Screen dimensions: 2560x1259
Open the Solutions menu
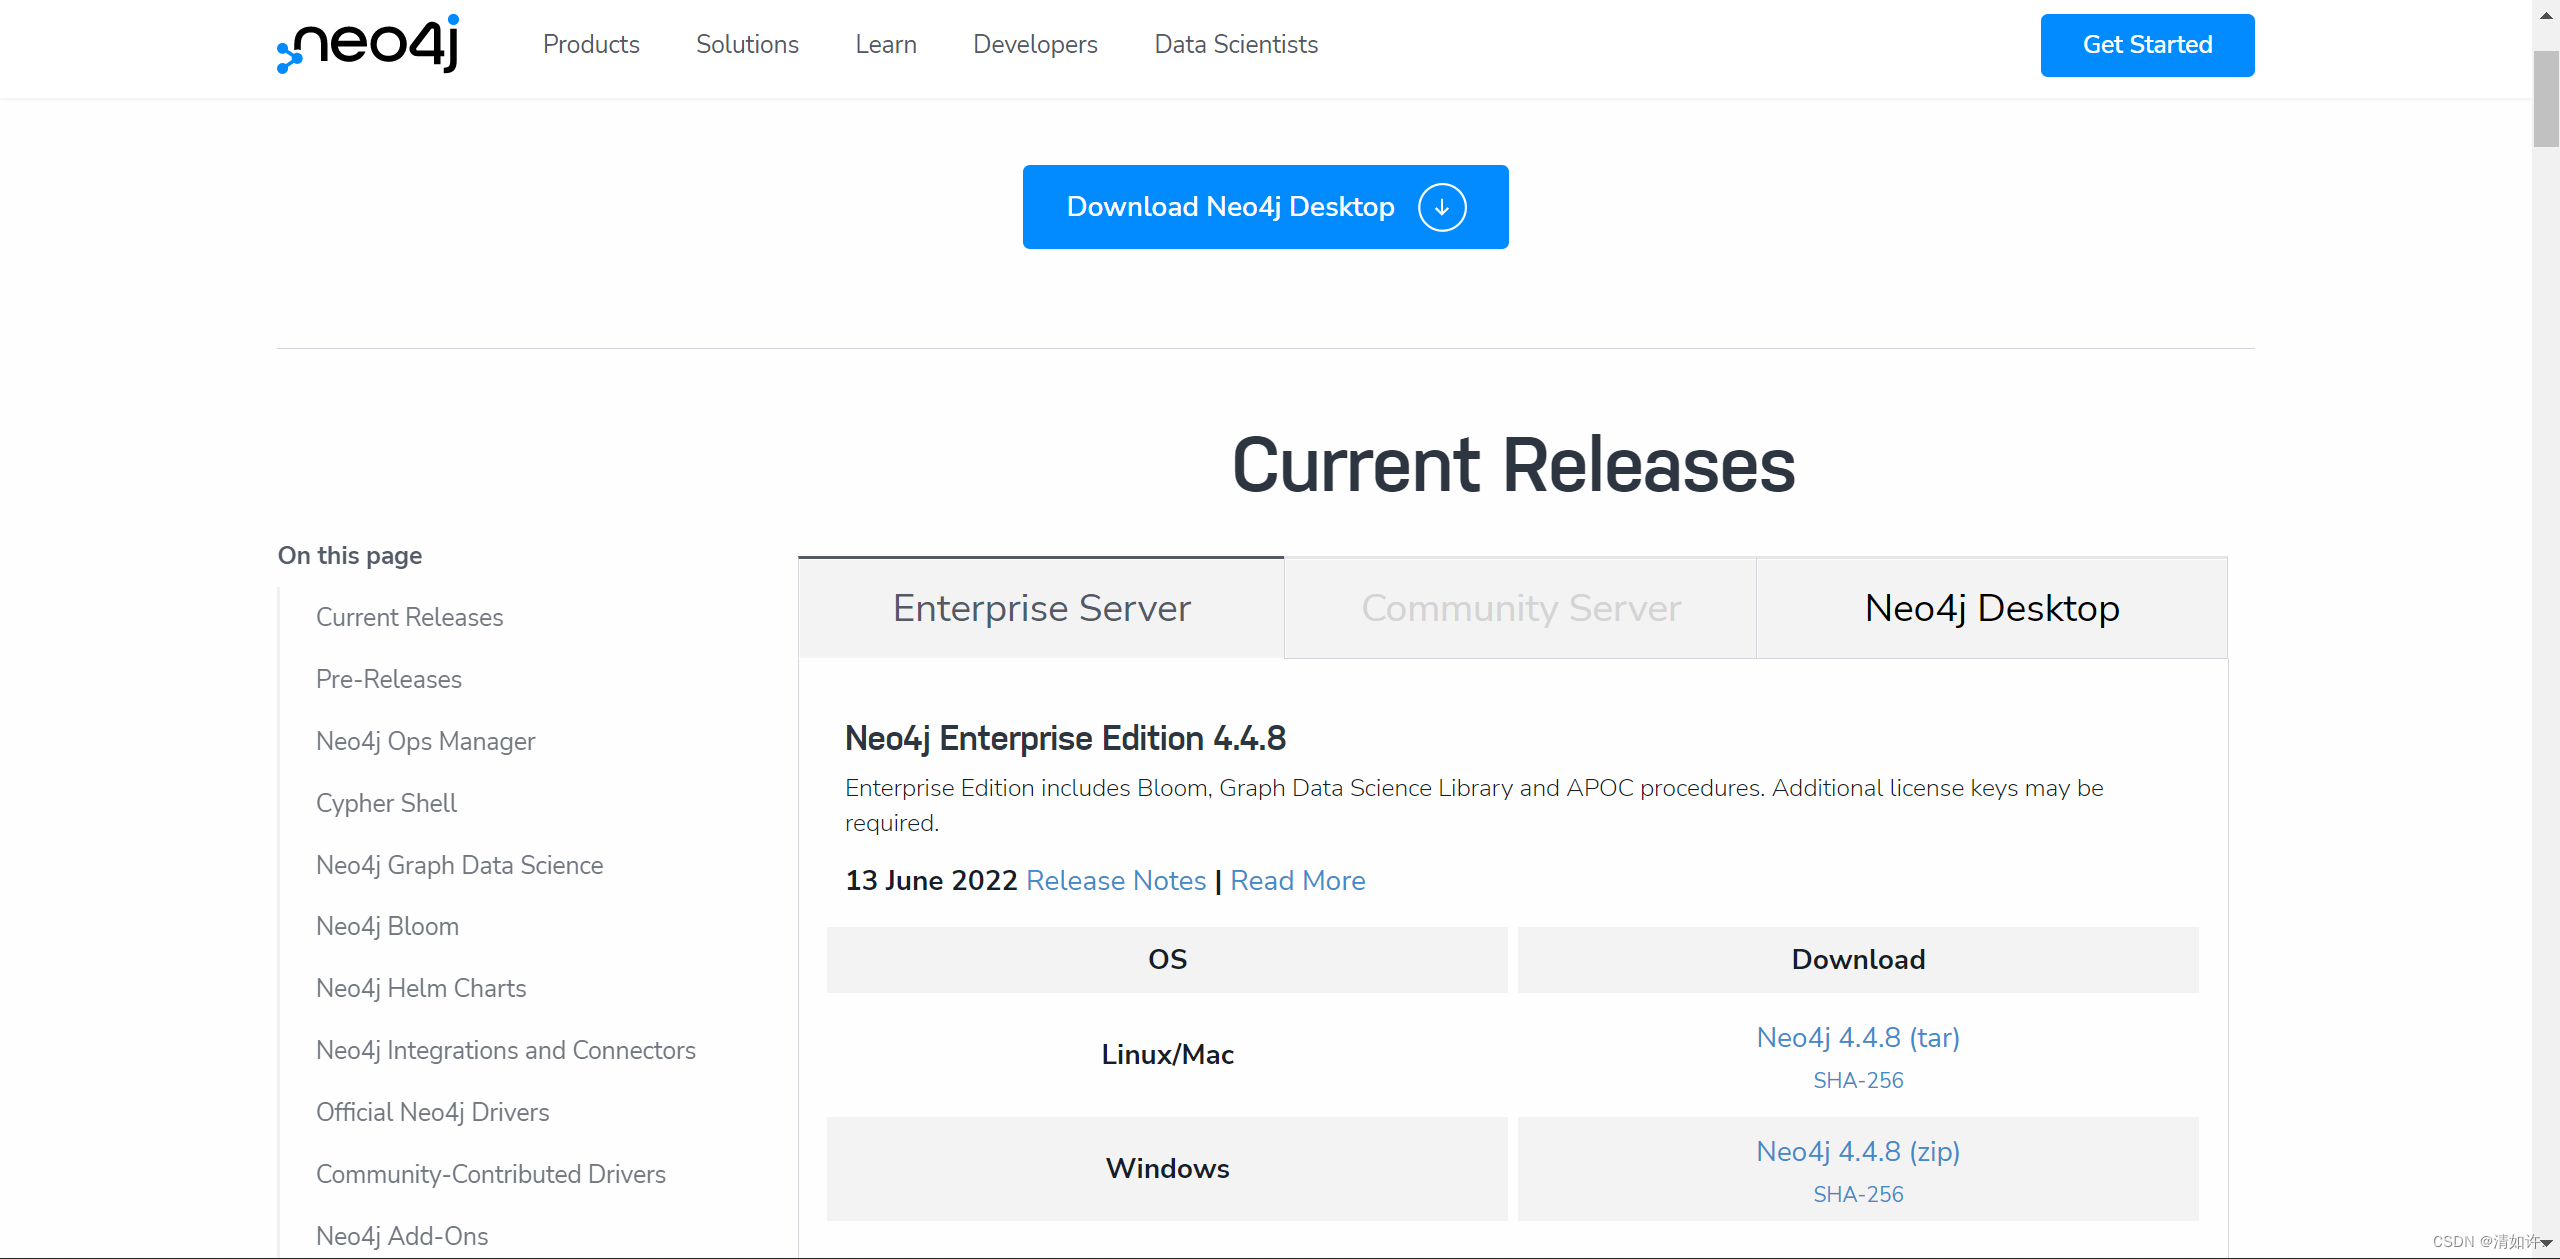(746, 44)
